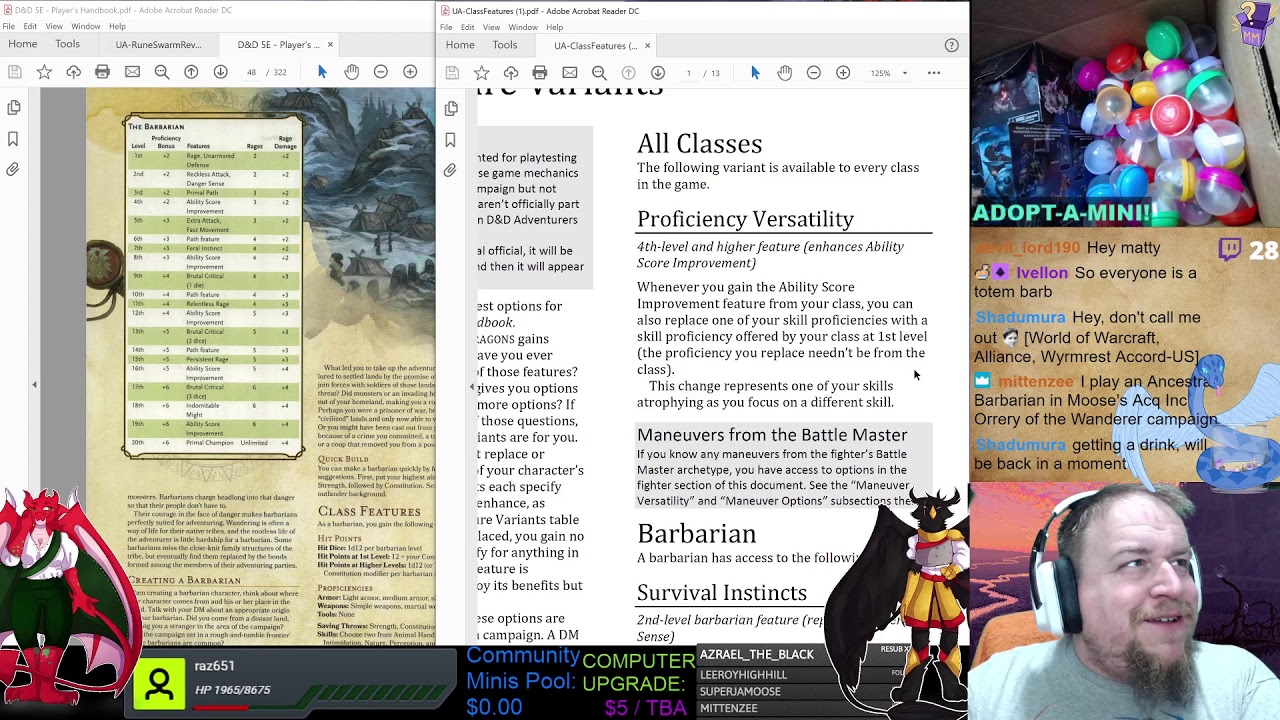Upload to cloud in Player's Handbook window
This screenshot has height=720, width=1280.
[x=73, y=72]
